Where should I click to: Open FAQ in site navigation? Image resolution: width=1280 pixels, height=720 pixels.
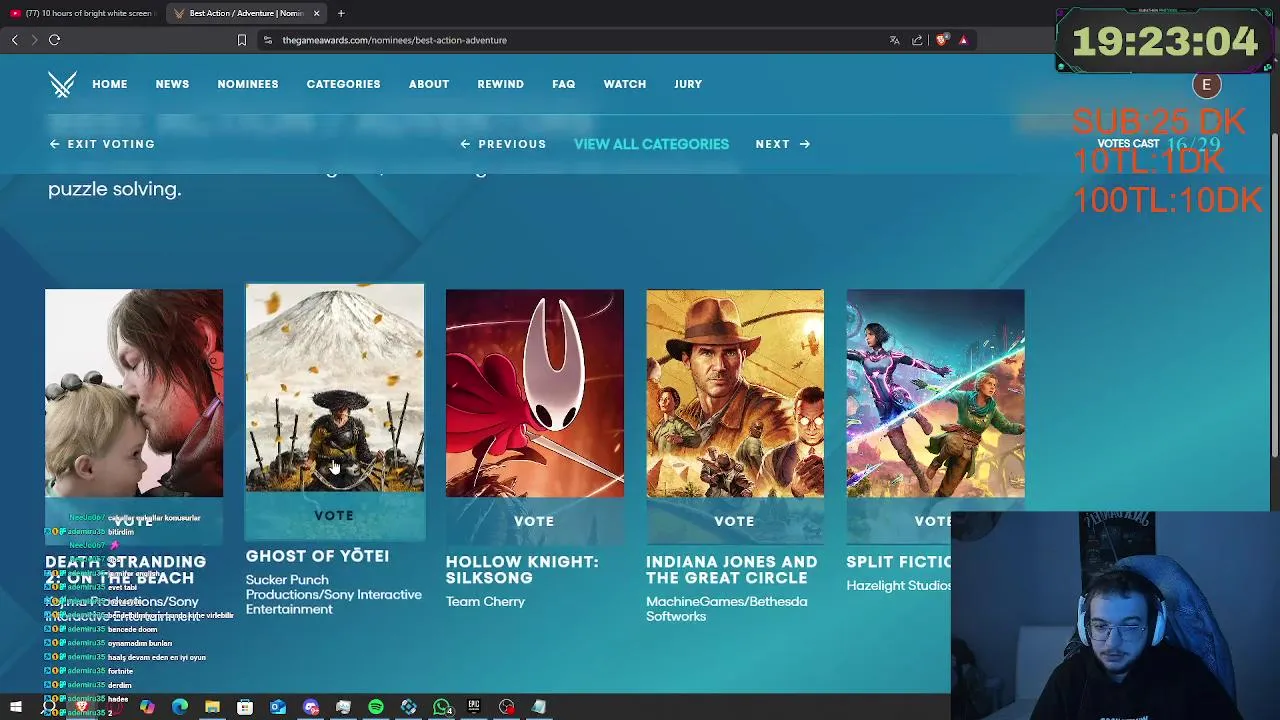(563, 84)
